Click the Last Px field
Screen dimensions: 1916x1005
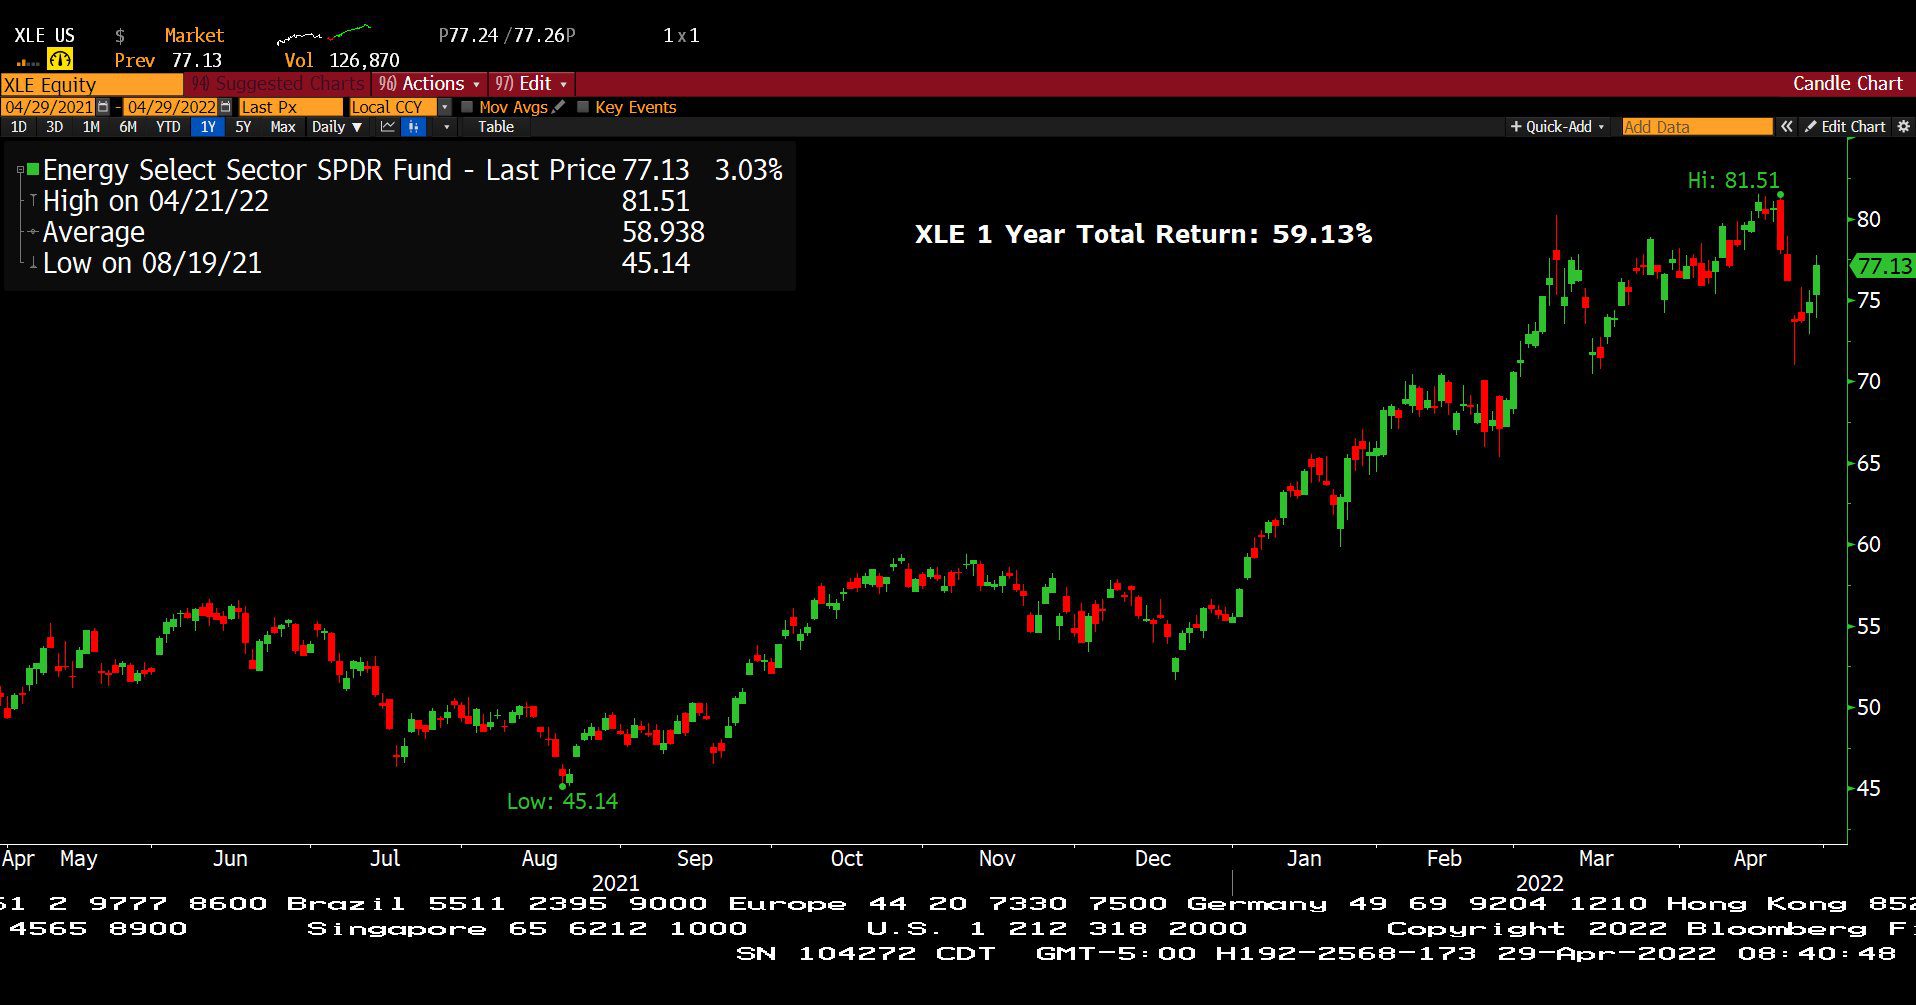[x=290, y=107]
